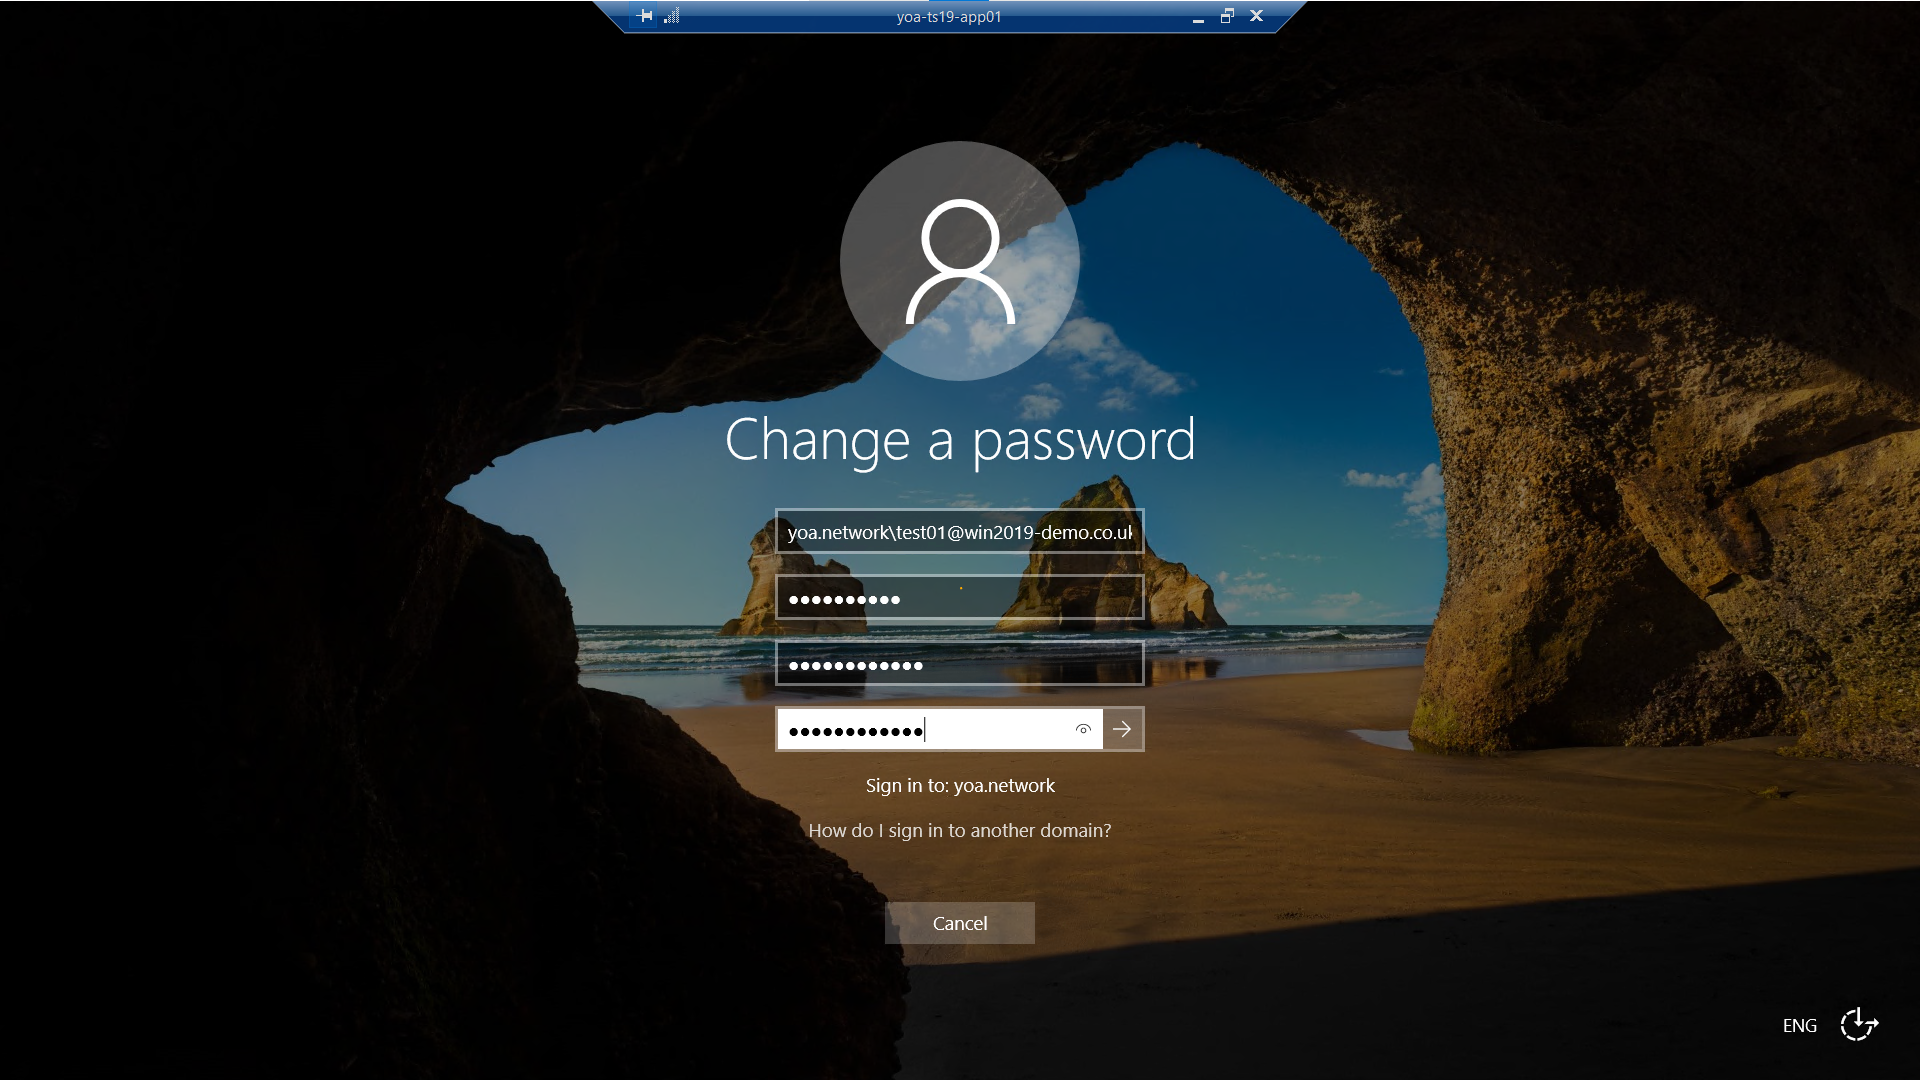Click the blue highlight strip atop connection bar
The image size is (1920, 1080).
tap(960, 2)
